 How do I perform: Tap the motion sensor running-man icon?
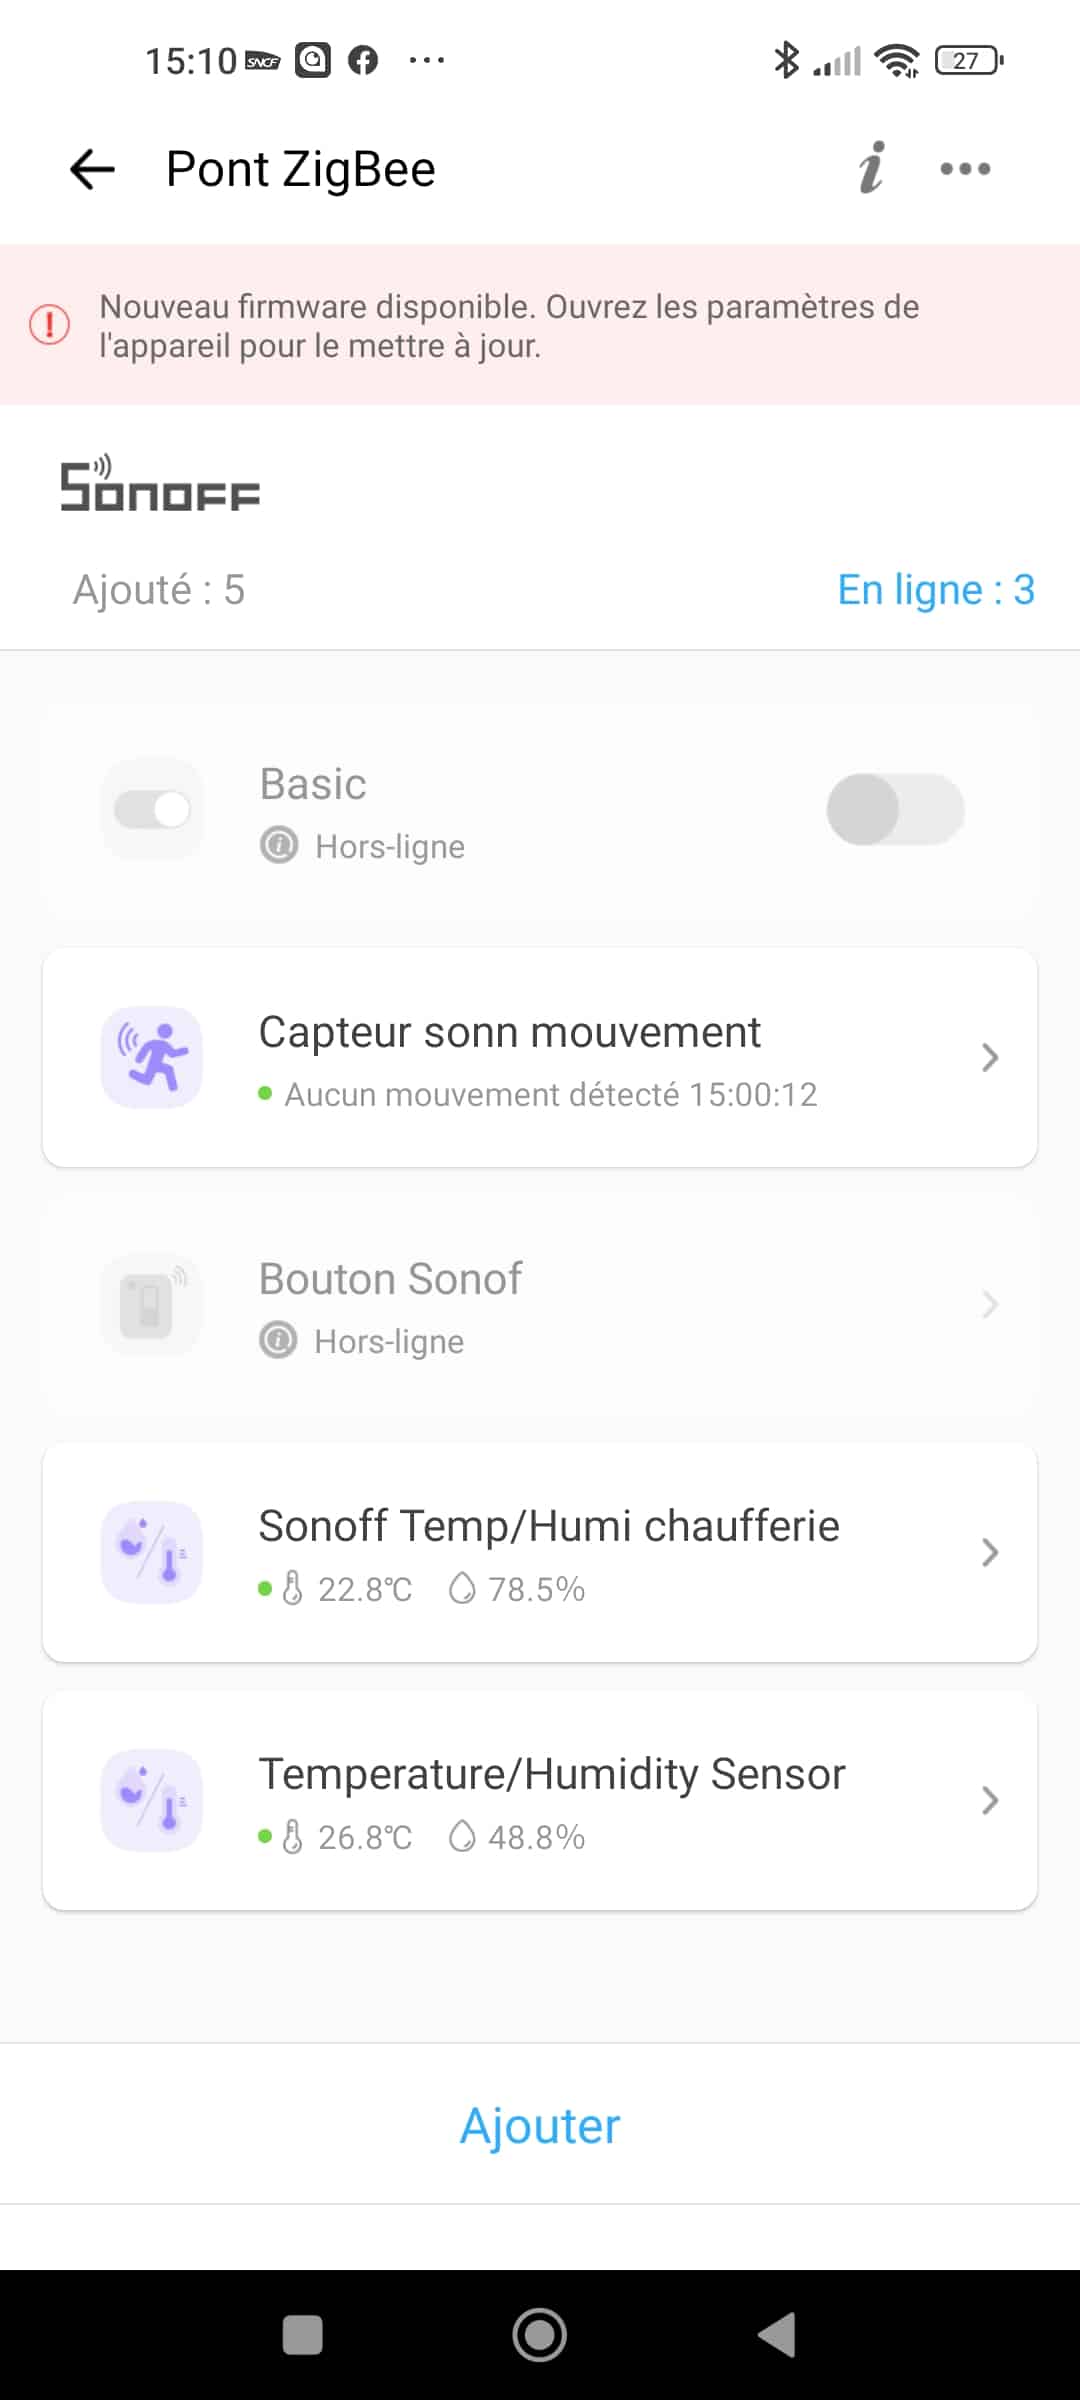click(152, 1057)
